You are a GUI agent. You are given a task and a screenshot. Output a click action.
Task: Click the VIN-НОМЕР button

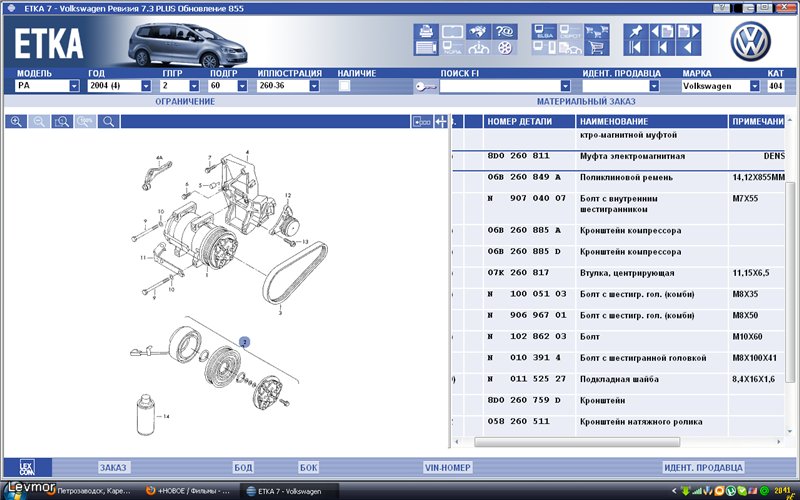point(447,467)
